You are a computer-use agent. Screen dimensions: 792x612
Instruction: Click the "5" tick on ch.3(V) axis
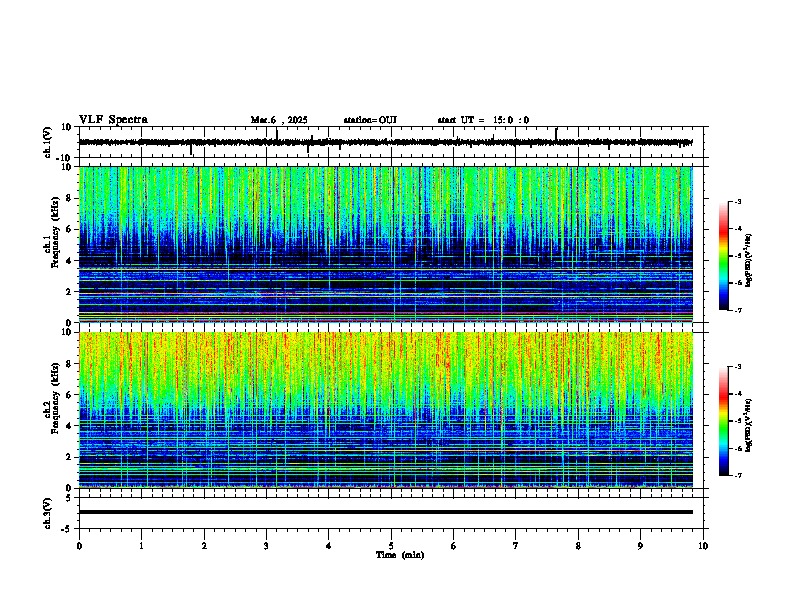pyautogui.click(x=70, y=497)
